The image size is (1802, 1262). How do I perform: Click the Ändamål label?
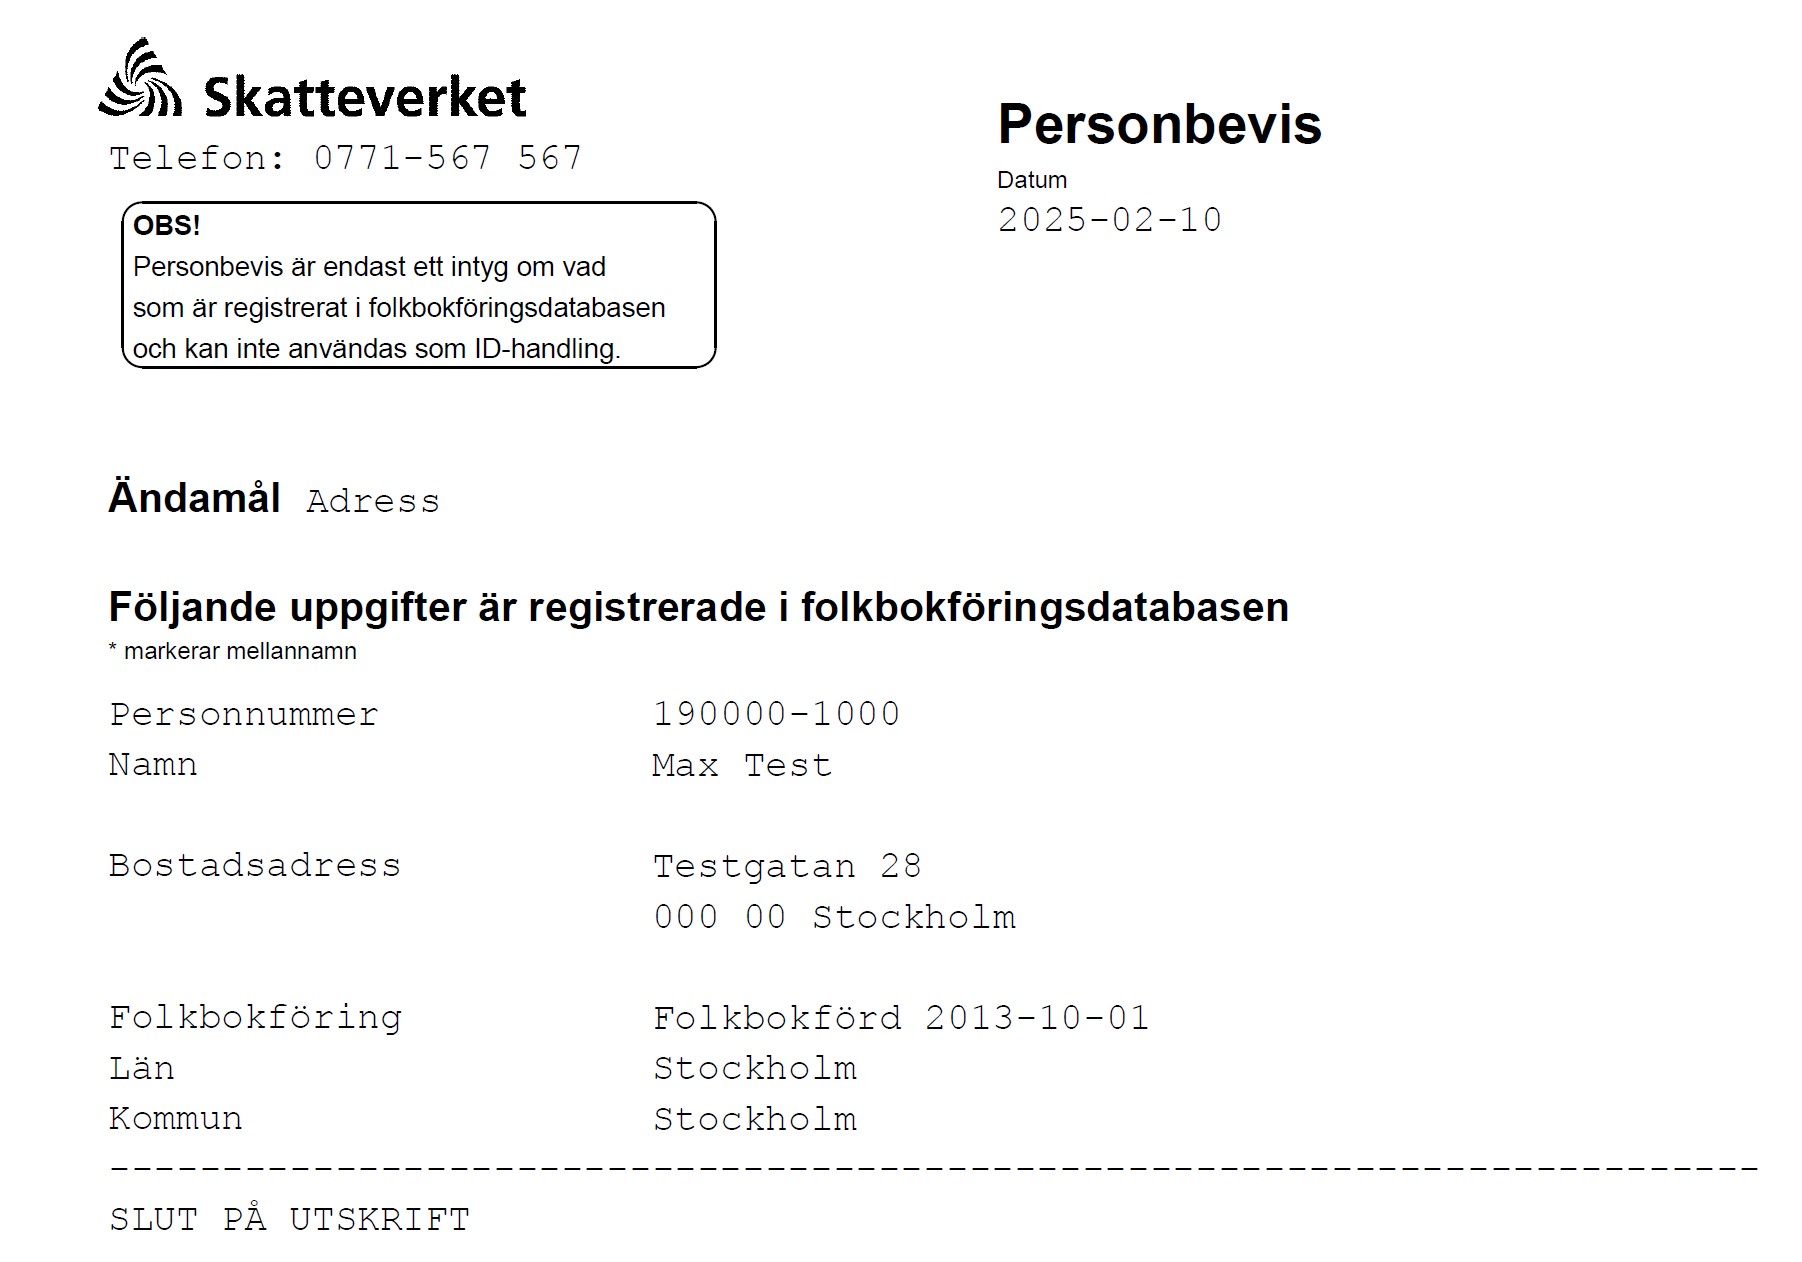[x=194, y=498]
